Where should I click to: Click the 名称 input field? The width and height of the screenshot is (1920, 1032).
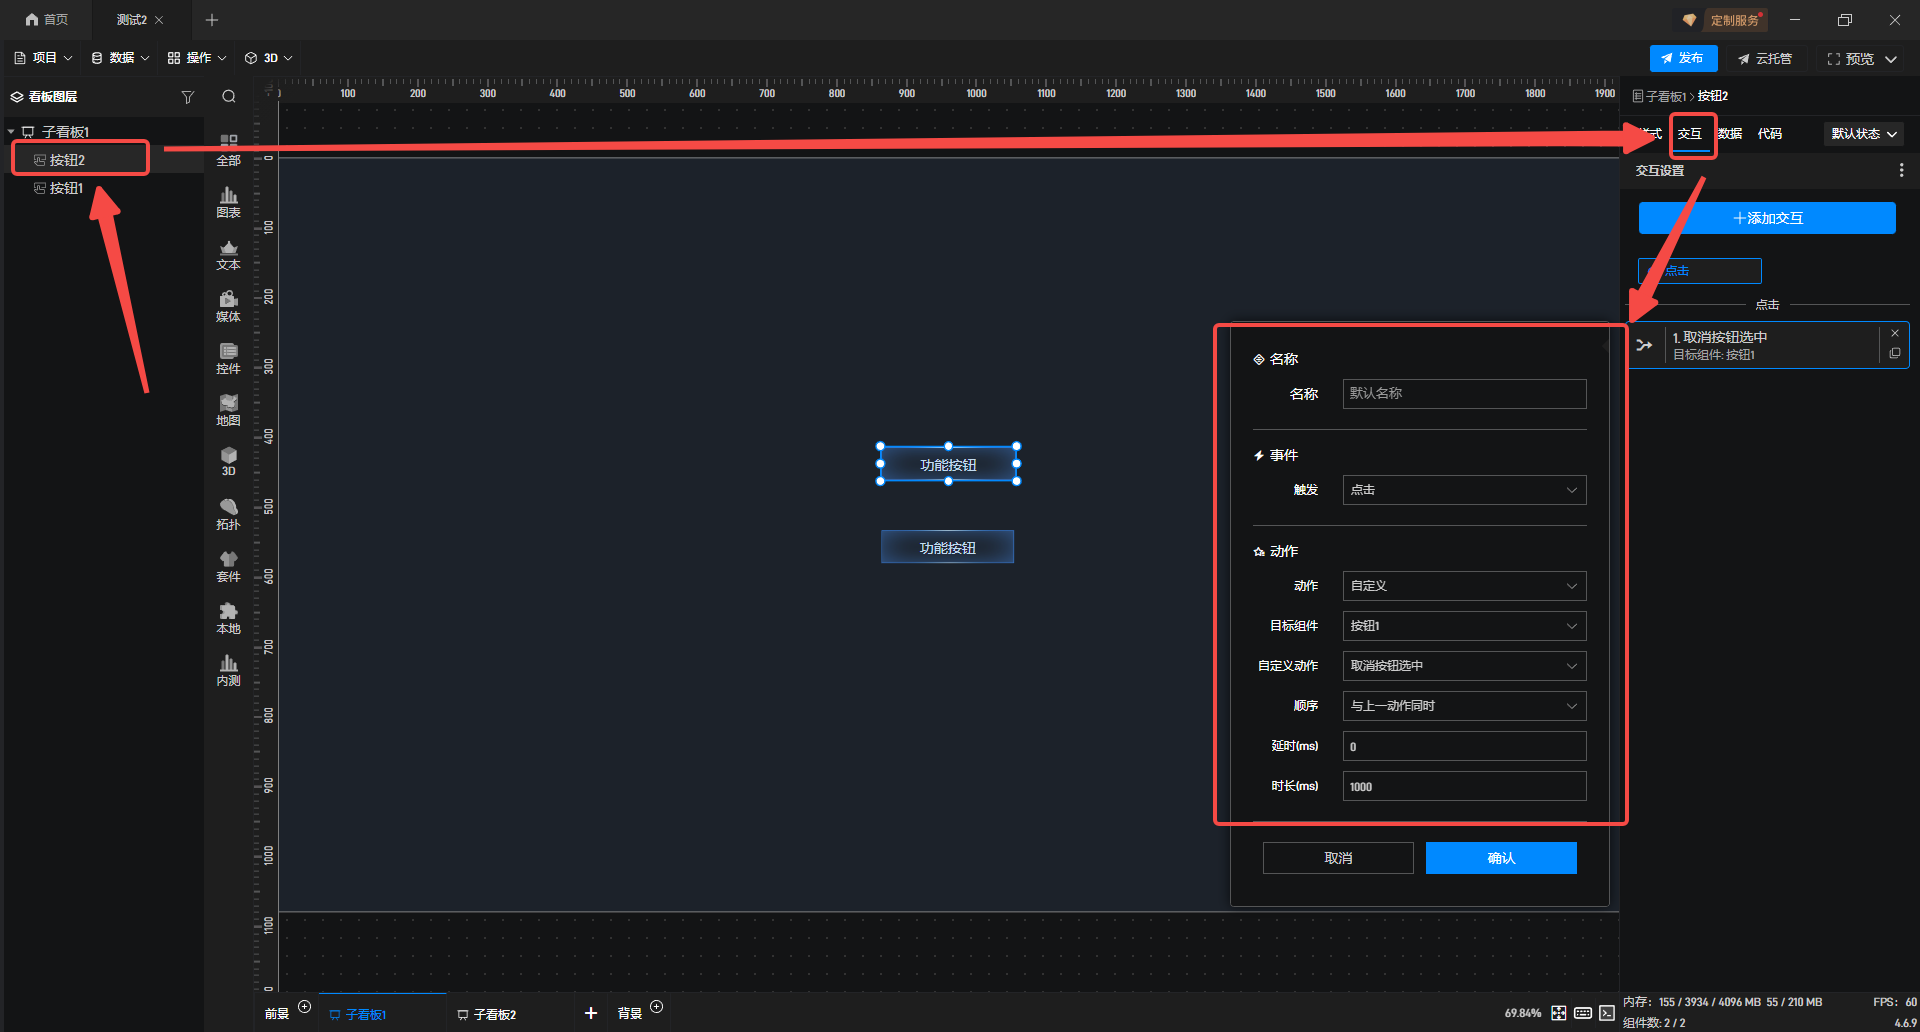point(1464,394)
